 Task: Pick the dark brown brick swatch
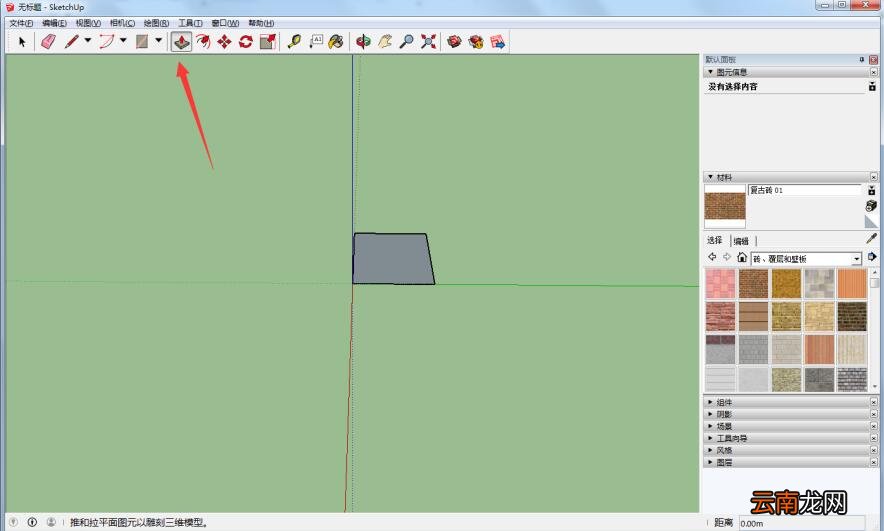click(852, 316)
